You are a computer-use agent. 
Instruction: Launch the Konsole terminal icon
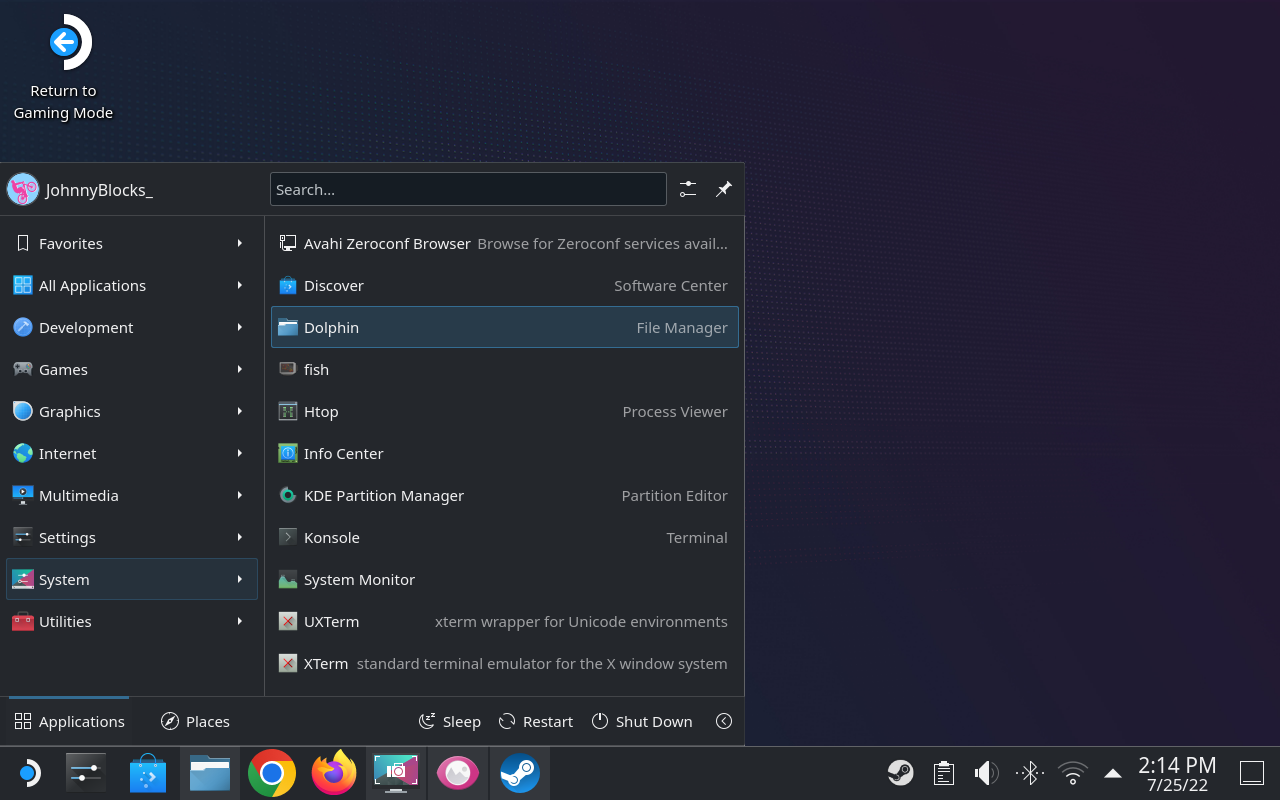(288, 537)
